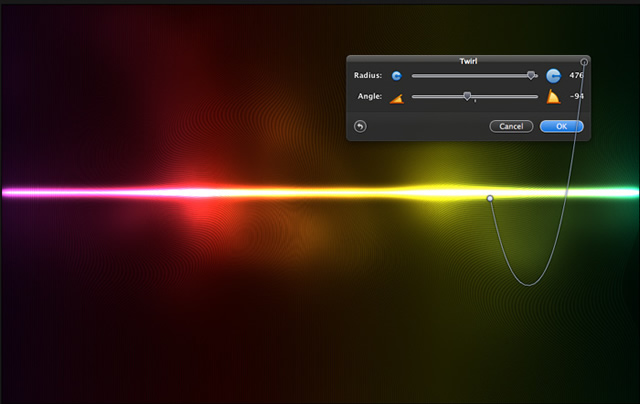Viewport: 640px width, 404px height.
Task: Cancel the Twirl dialog
Action: 511,127
